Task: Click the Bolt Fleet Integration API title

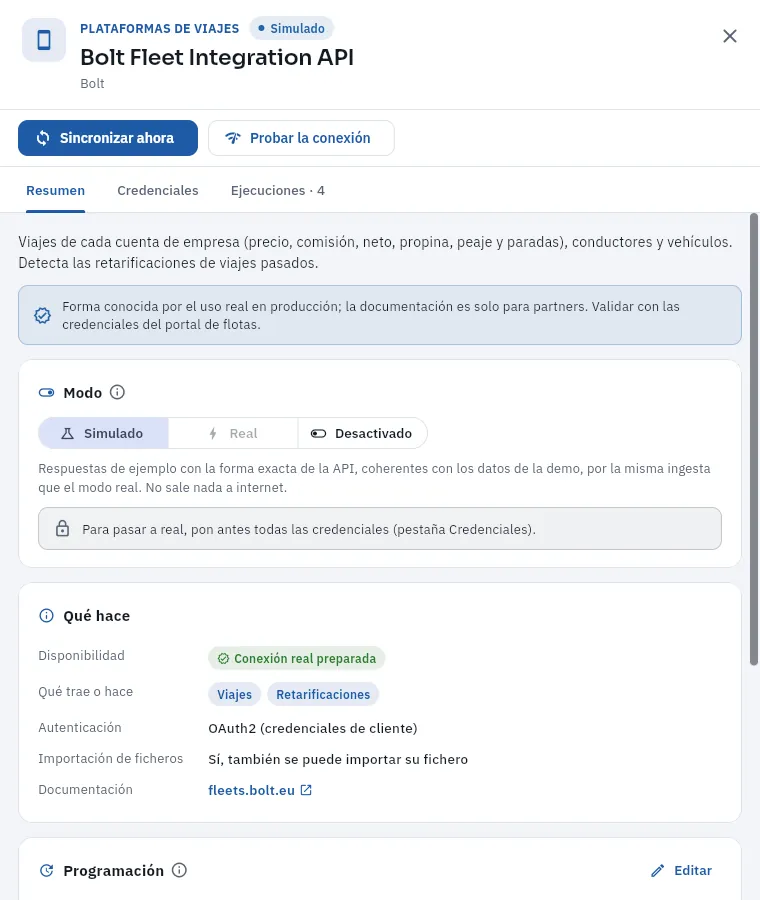Action: click(x=217, y=57)
